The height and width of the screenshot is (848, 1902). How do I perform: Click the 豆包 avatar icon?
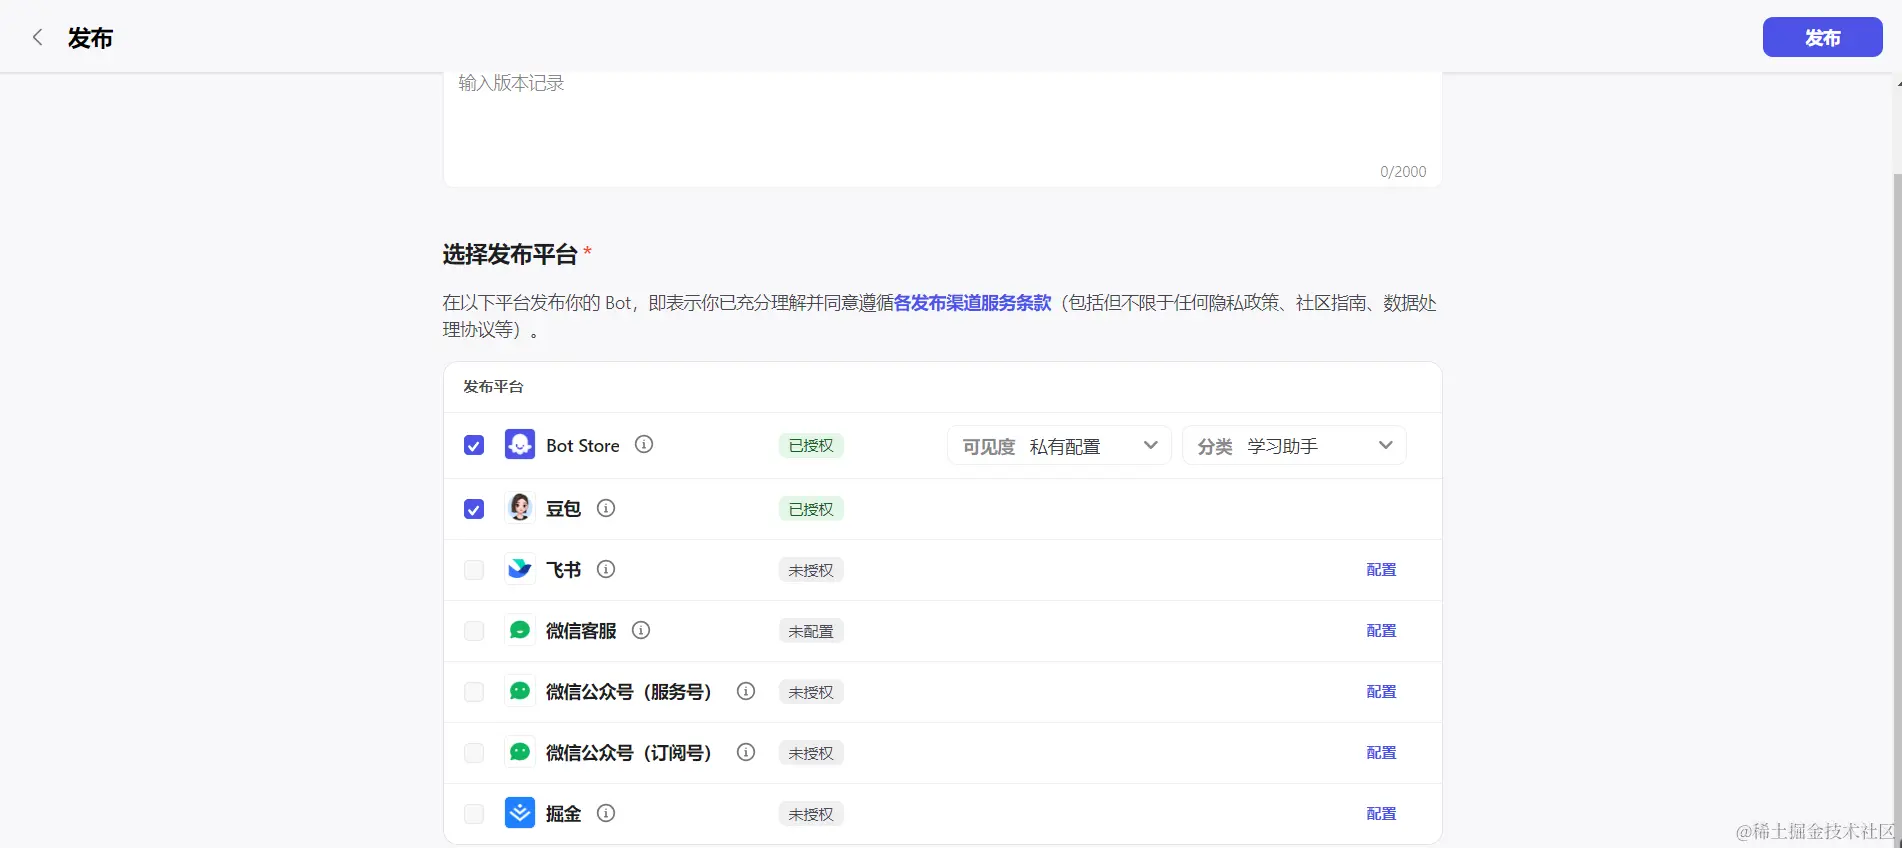(520, 508)
